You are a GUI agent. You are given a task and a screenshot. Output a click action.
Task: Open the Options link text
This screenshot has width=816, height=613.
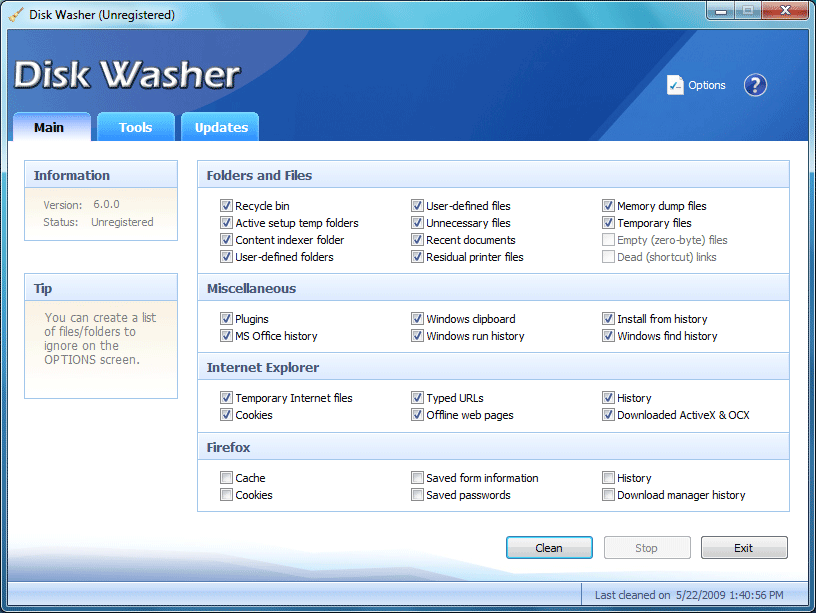pyautogui.click(x=707, y=85)
